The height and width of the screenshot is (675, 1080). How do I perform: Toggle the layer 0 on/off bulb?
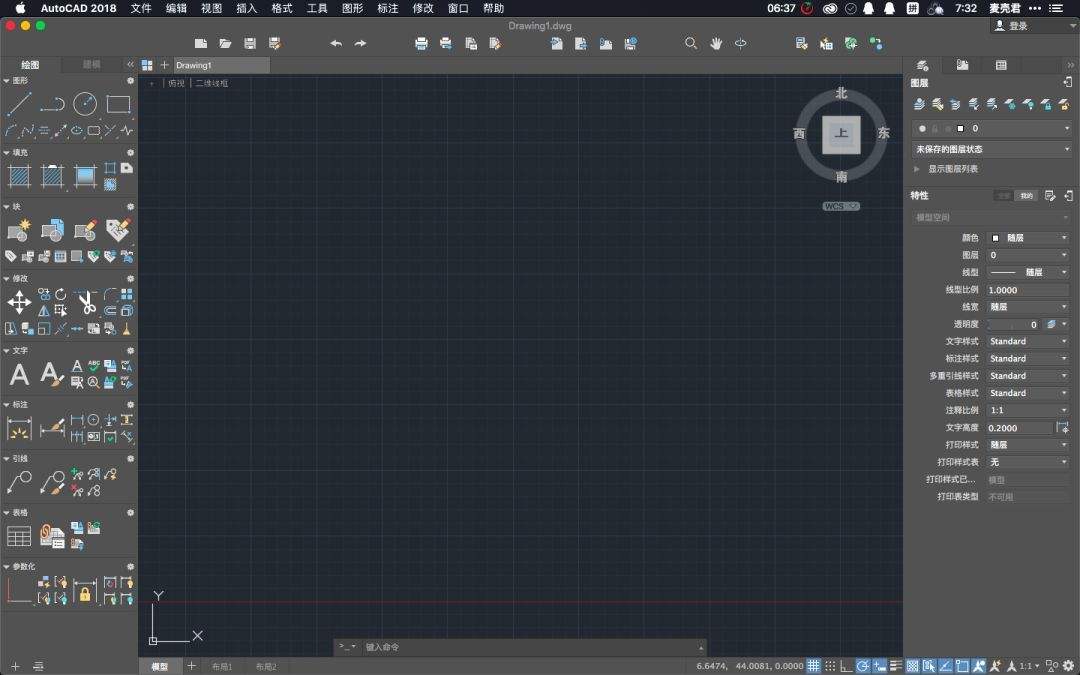(922, 129)
